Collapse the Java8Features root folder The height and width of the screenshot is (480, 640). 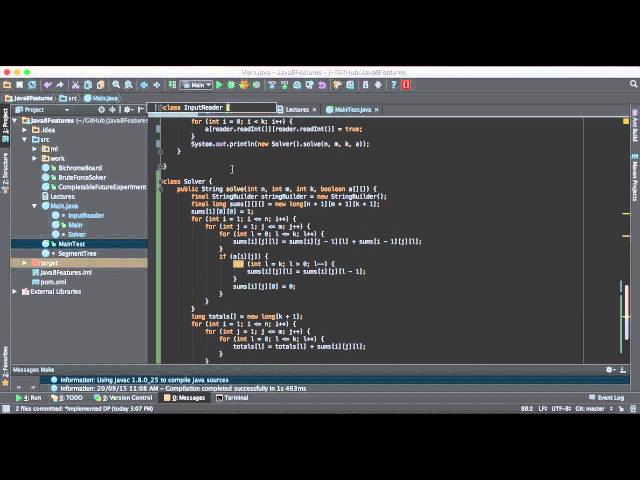point(15,120)
